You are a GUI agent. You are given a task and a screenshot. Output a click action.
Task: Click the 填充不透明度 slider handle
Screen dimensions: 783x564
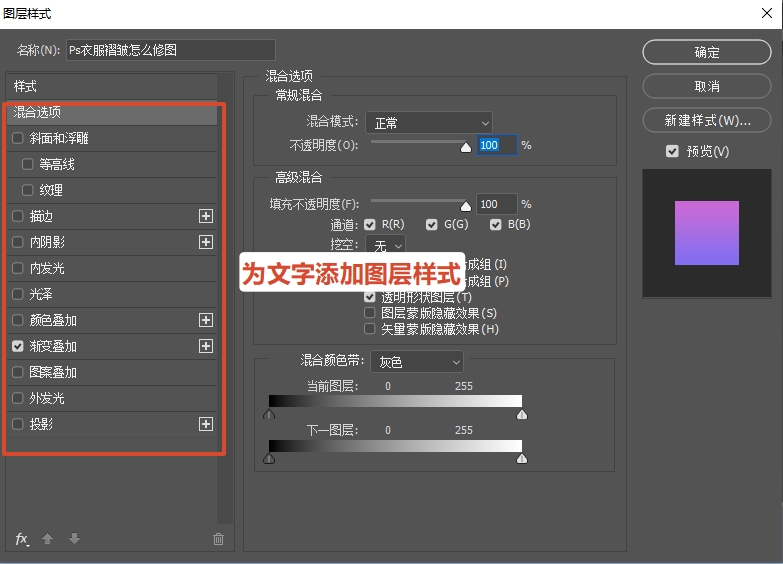pos(466,206)
